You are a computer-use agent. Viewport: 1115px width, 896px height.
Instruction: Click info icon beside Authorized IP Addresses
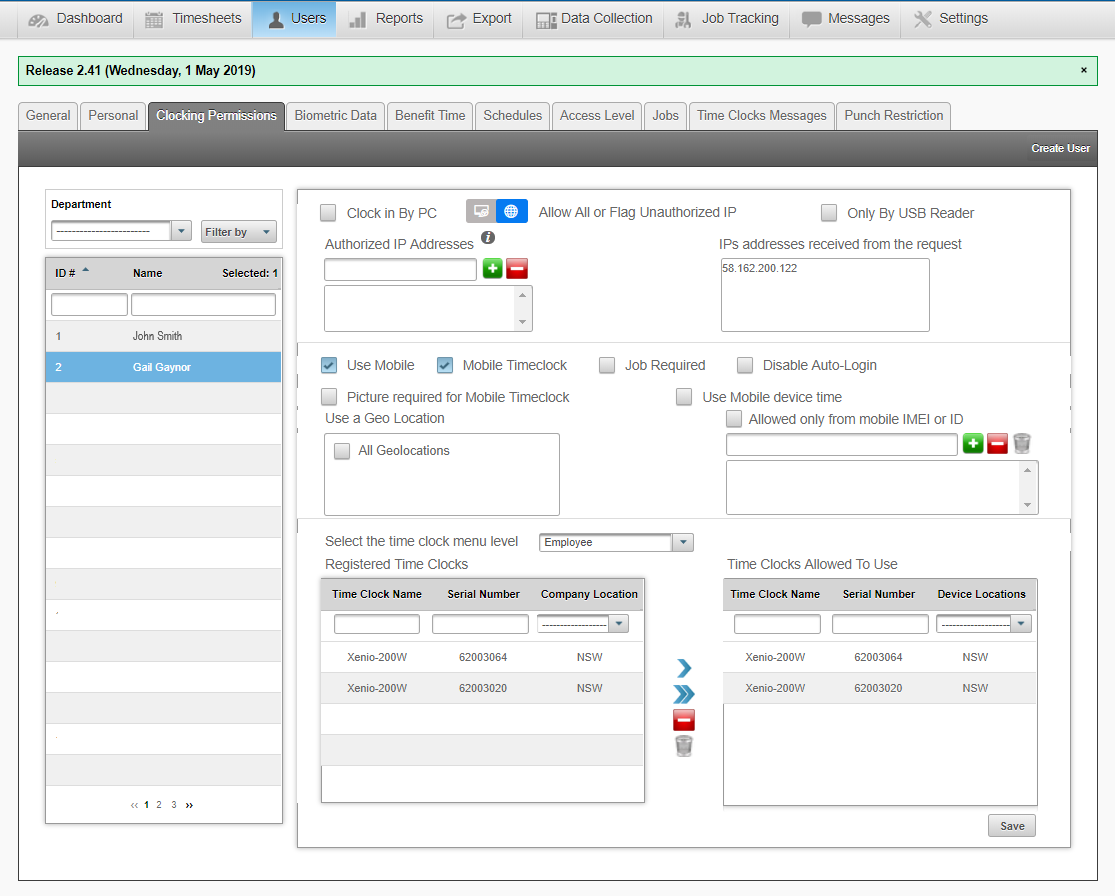tap(488, 238)
